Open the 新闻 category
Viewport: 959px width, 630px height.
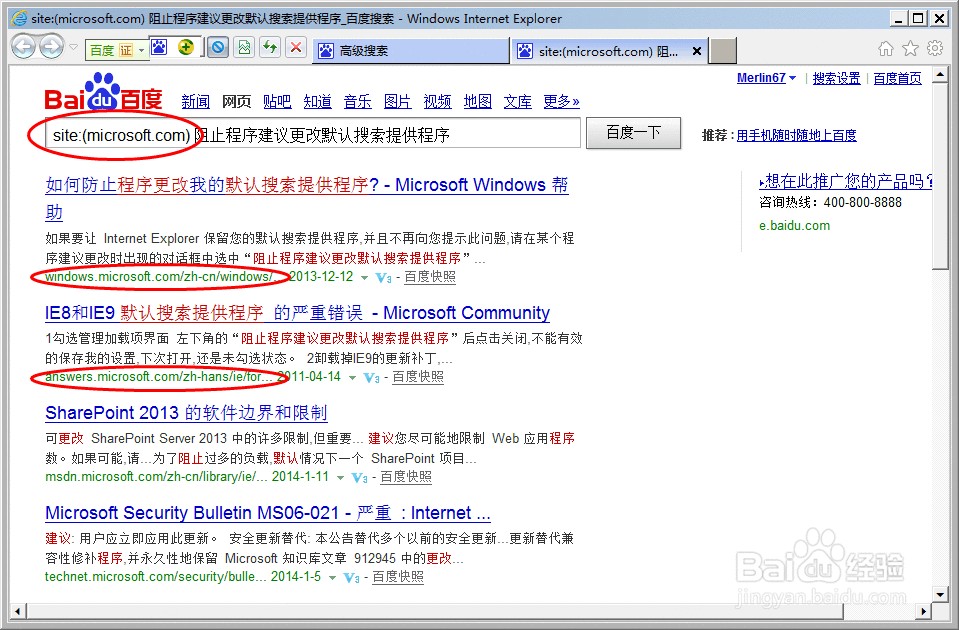tap(196, 102)
